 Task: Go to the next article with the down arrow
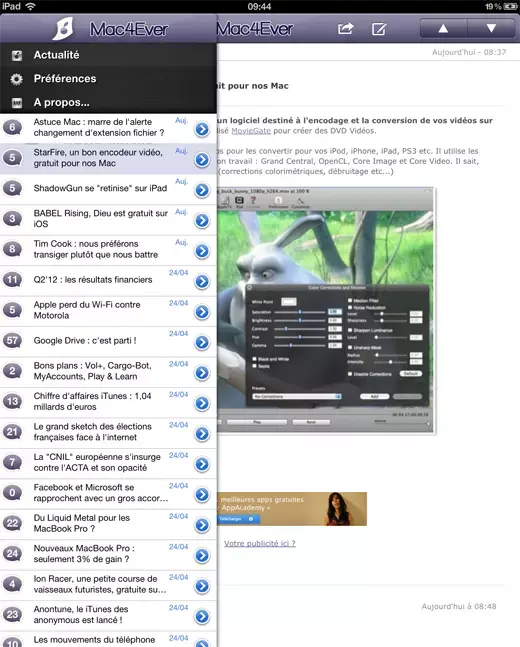point(491,28)
